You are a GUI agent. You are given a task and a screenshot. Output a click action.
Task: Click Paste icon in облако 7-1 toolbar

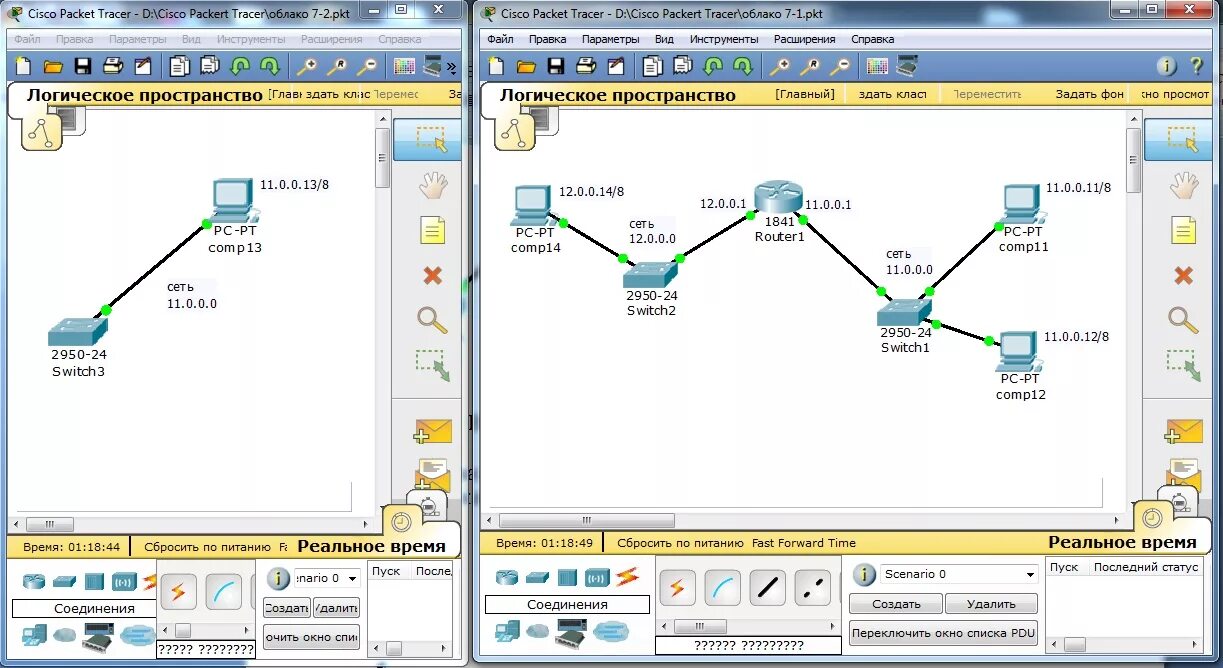point(683,67)
